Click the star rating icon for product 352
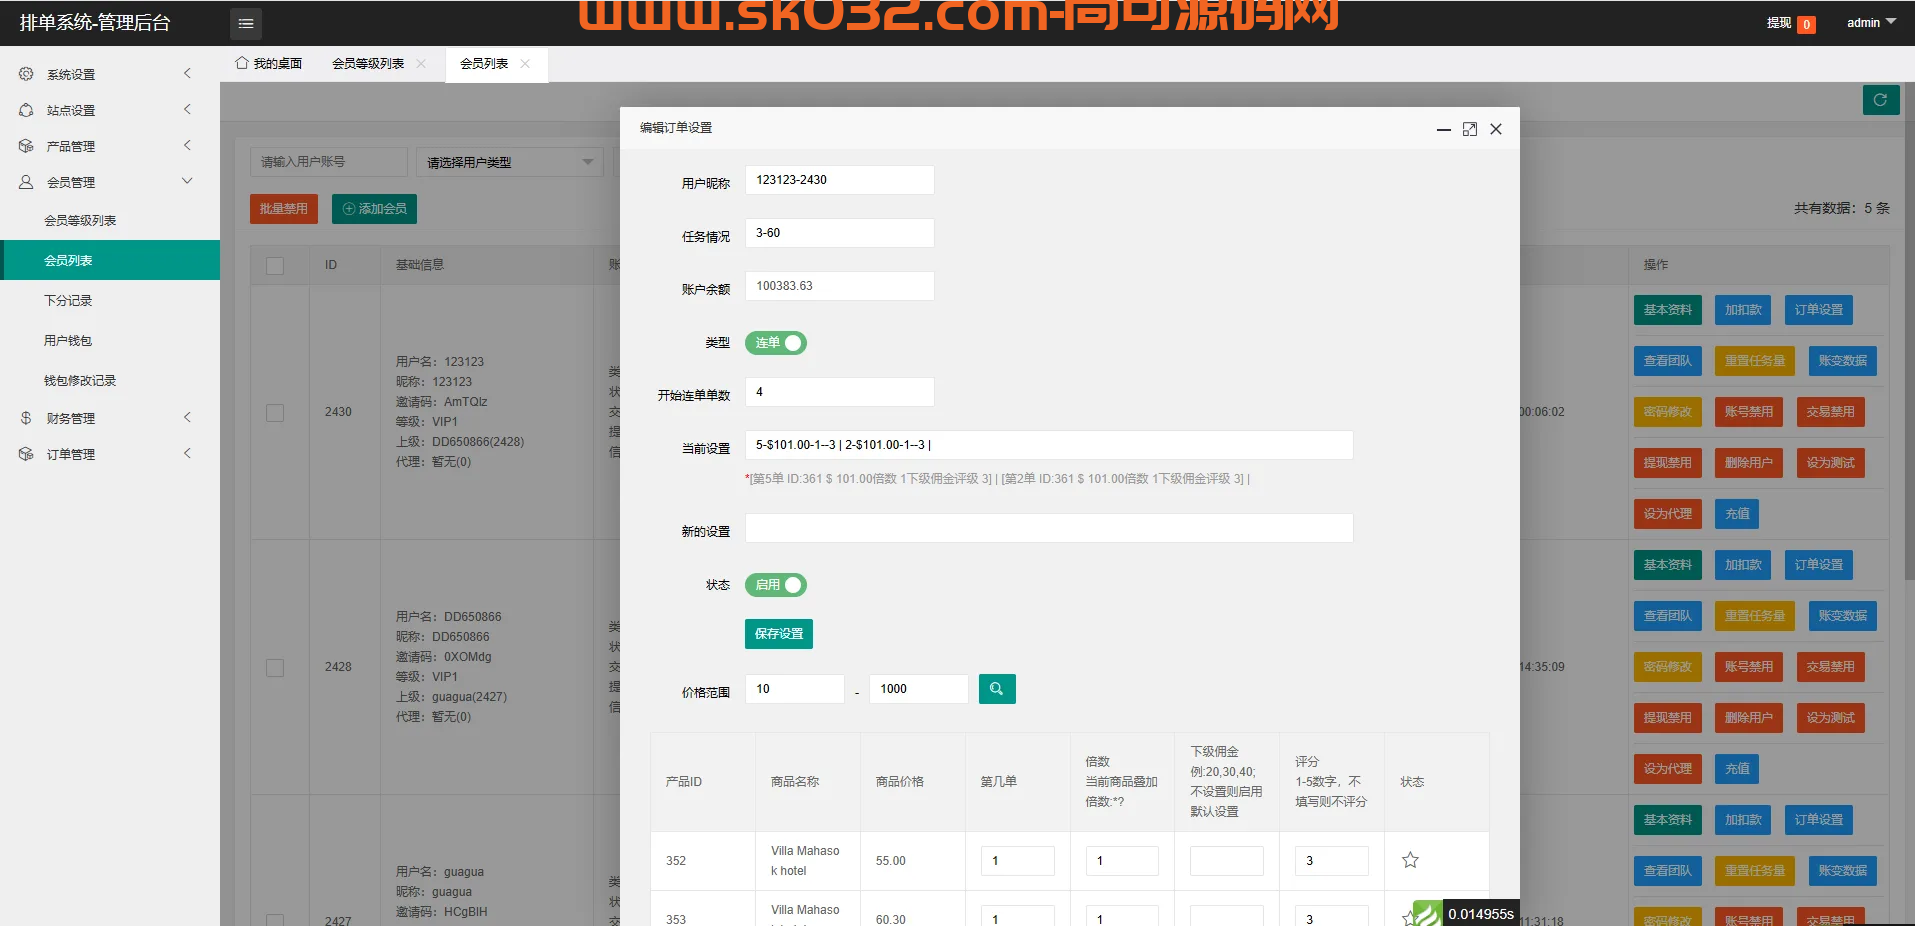Viewport: 1915px width, 926px height. point(1409,859)
